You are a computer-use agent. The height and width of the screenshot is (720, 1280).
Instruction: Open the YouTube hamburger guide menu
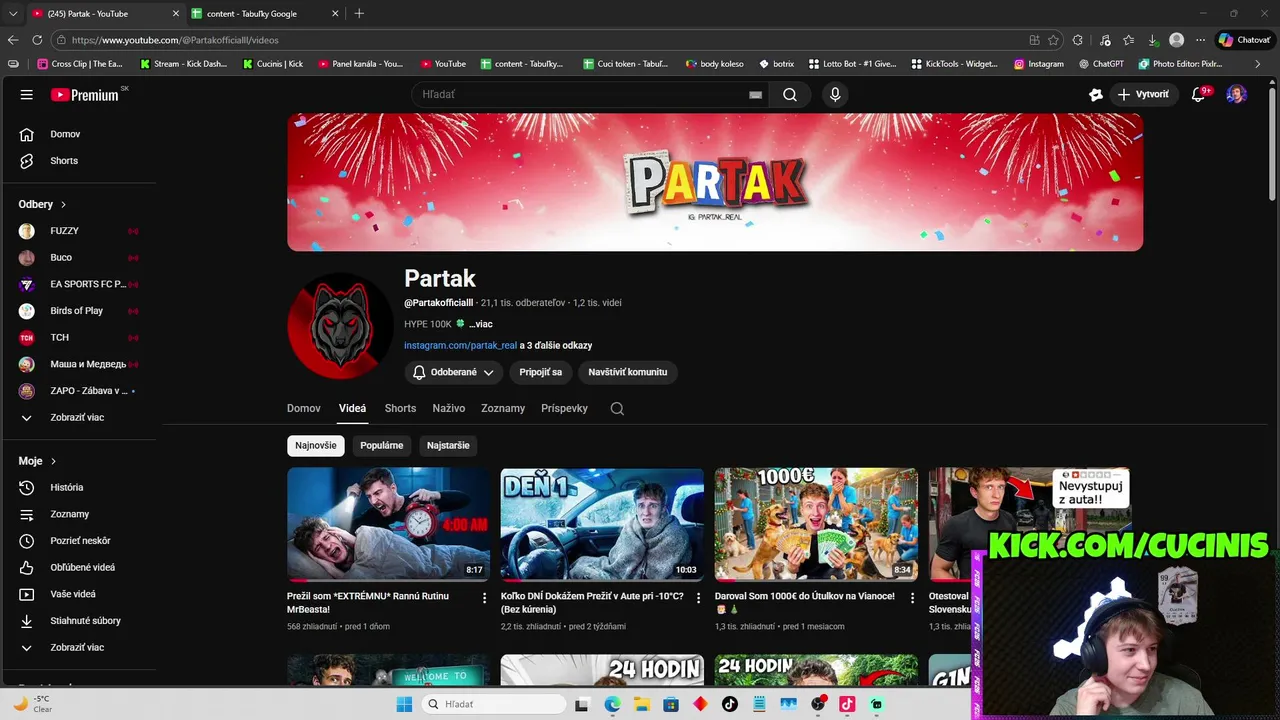pos(27,95)
